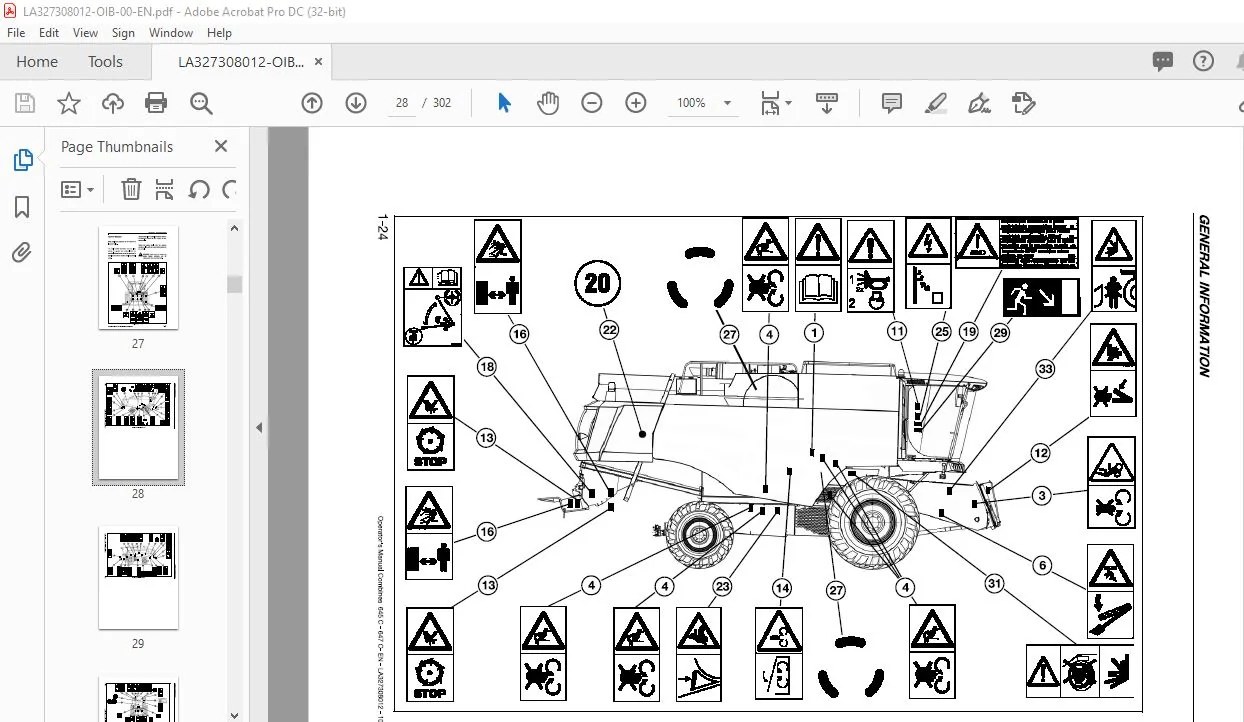
Task: Delete selected pages with trash icon
Action: pyautogui.click(x=131, y=189)
